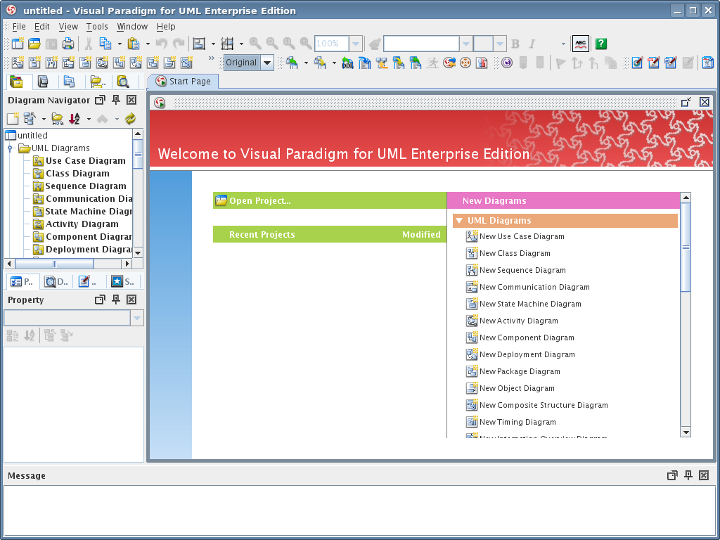Open the File menu

tap(19, 27)
